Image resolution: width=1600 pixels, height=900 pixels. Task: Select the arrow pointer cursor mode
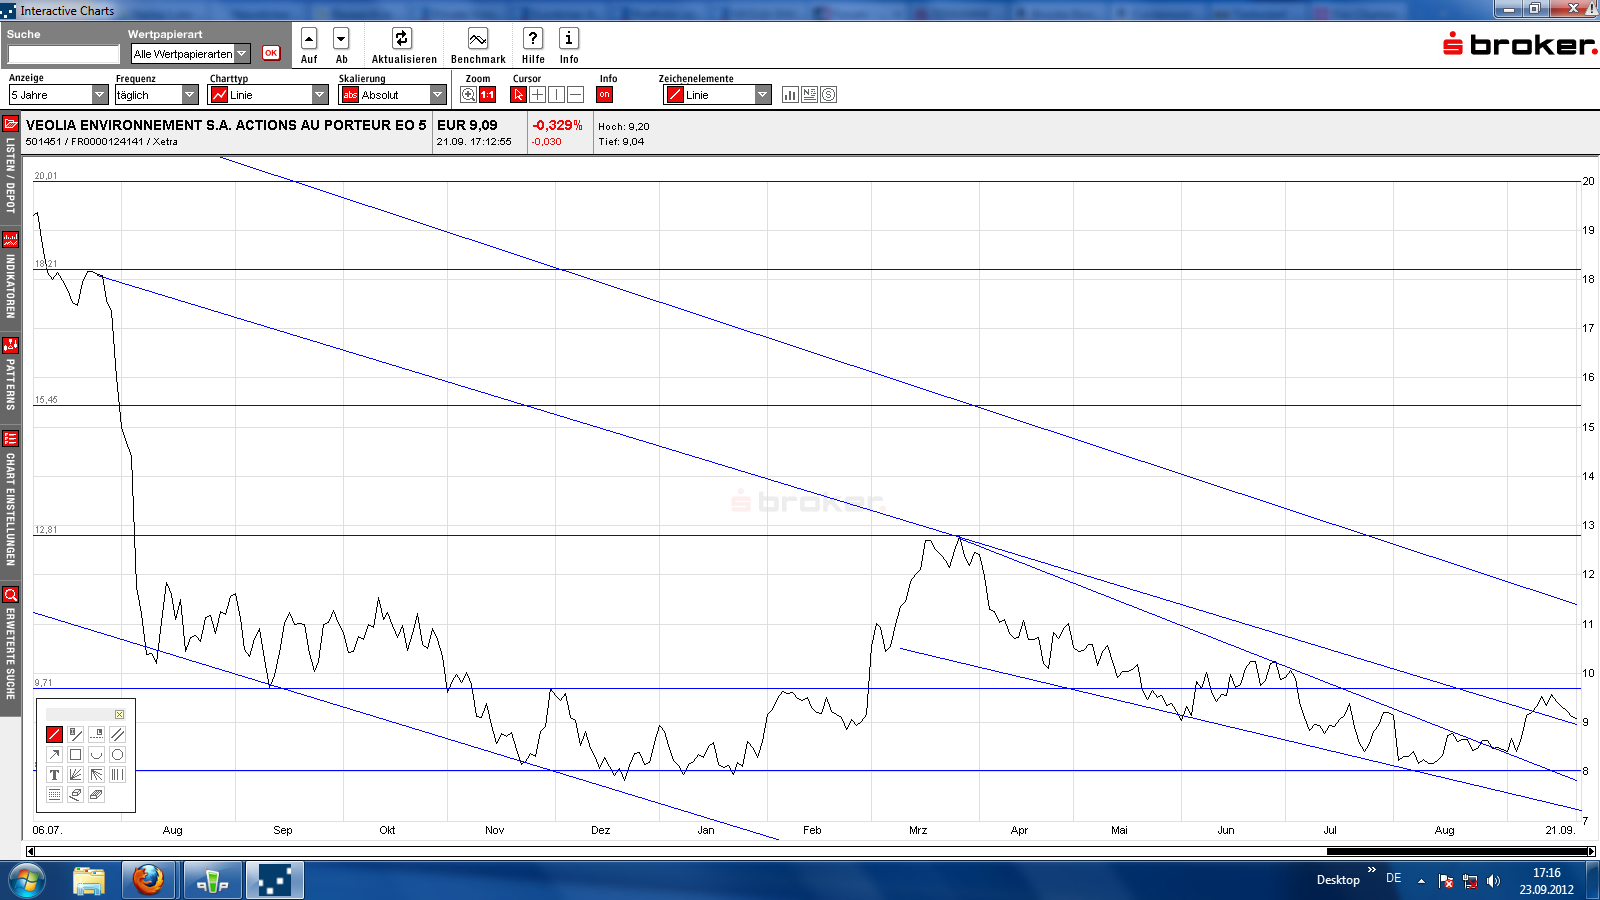click(x=518, y=95)
